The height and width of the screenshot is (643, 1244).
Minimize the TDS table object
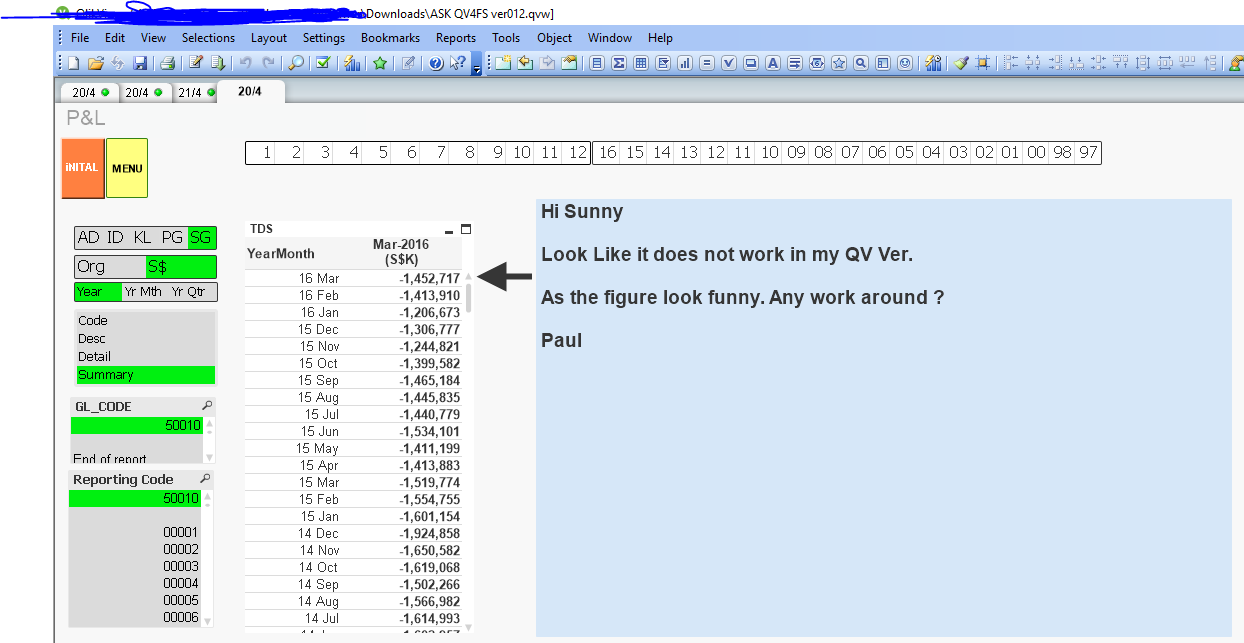tap(449, 230)
